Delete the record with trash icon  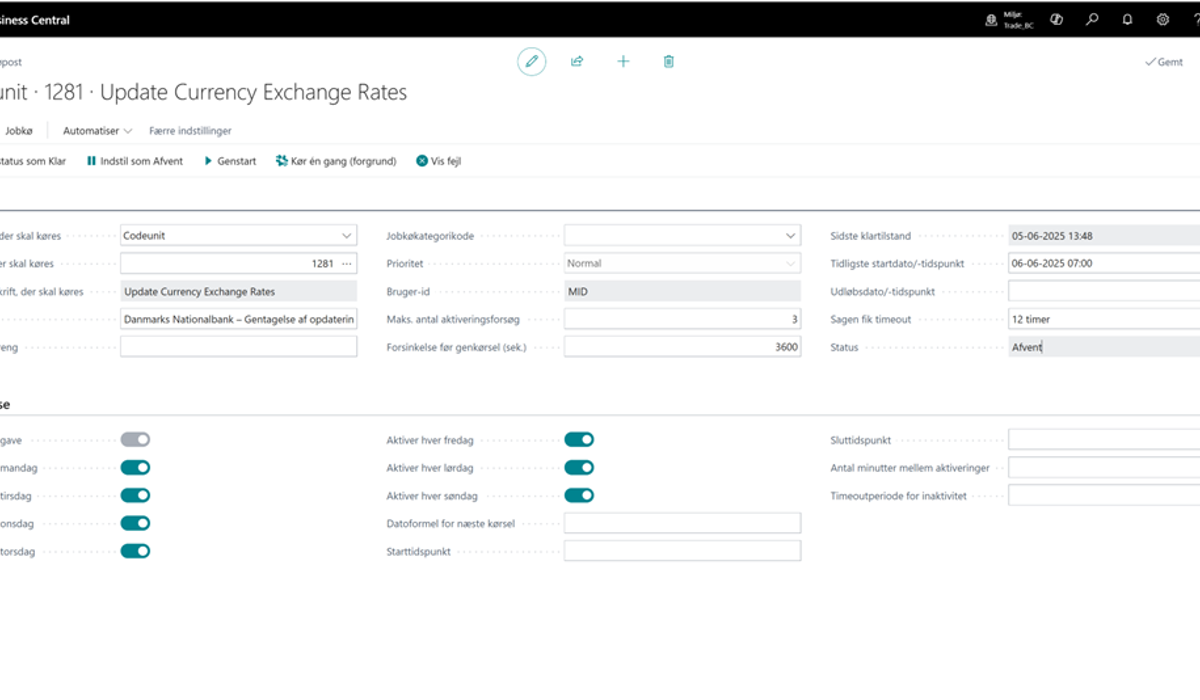click(x=668, y=62)
